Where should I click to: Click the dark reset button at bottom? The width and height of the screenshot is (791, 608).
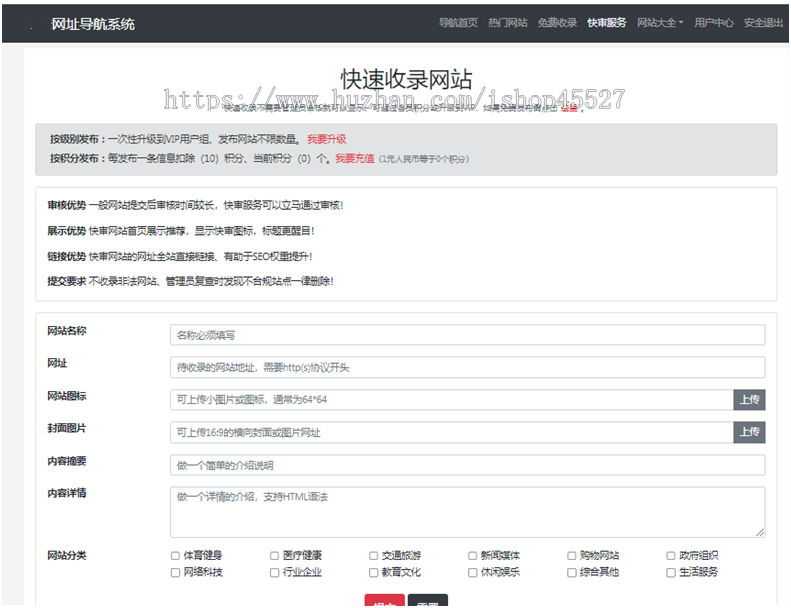(x=428, y=600)
